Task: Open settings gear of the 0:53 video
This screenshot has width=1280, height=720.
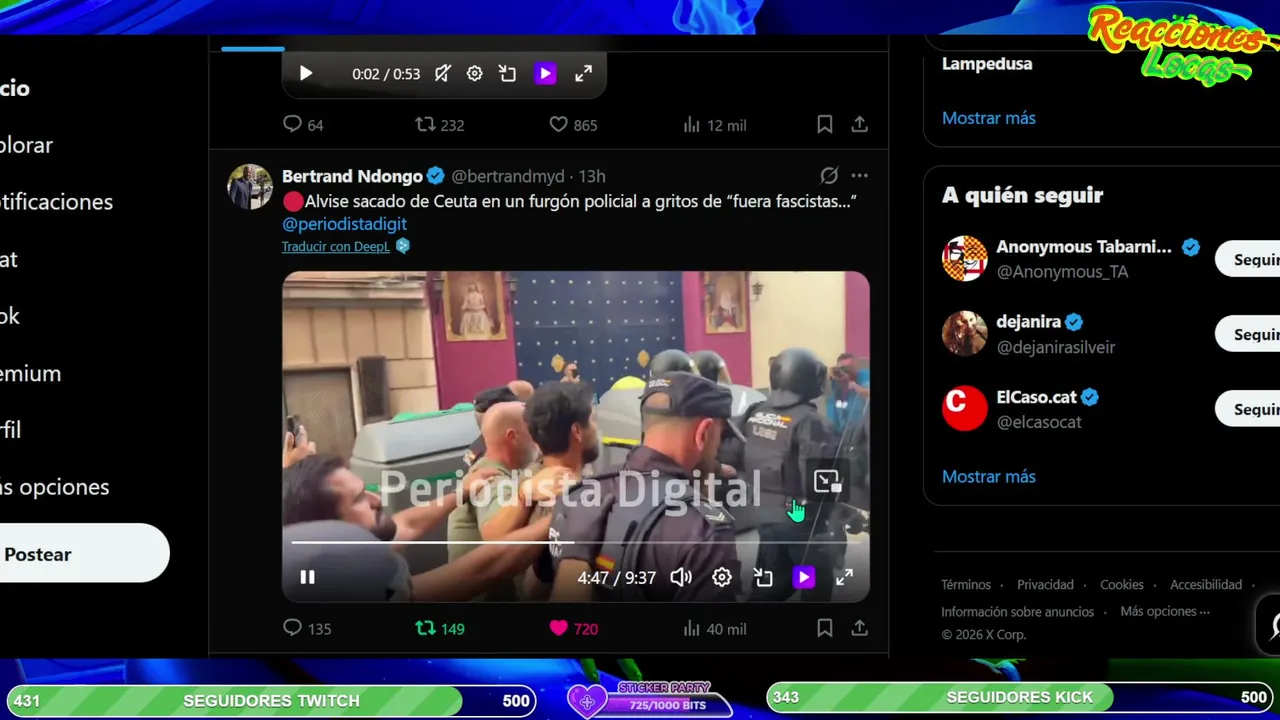Action: (475, 73)
